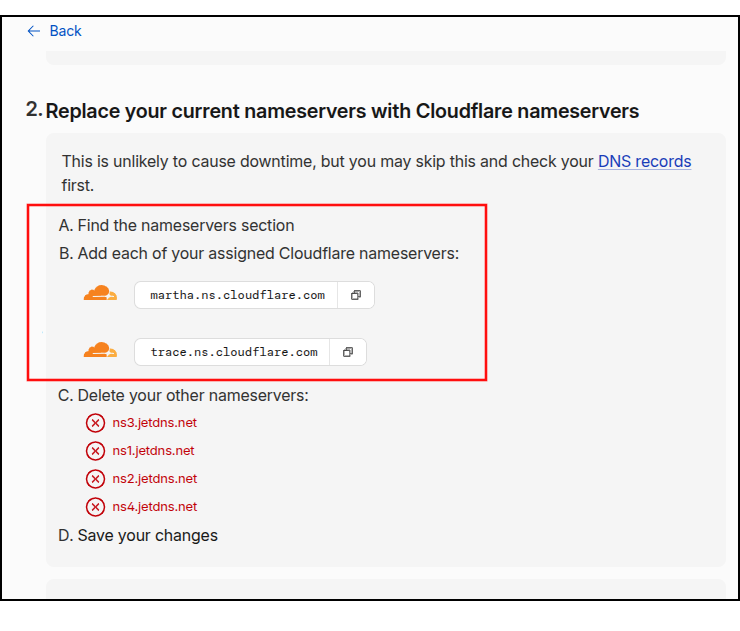Click 'A. Find the nameservers section' step
Image resolution: width=740 pixels, height=631 pixels.
177,226
